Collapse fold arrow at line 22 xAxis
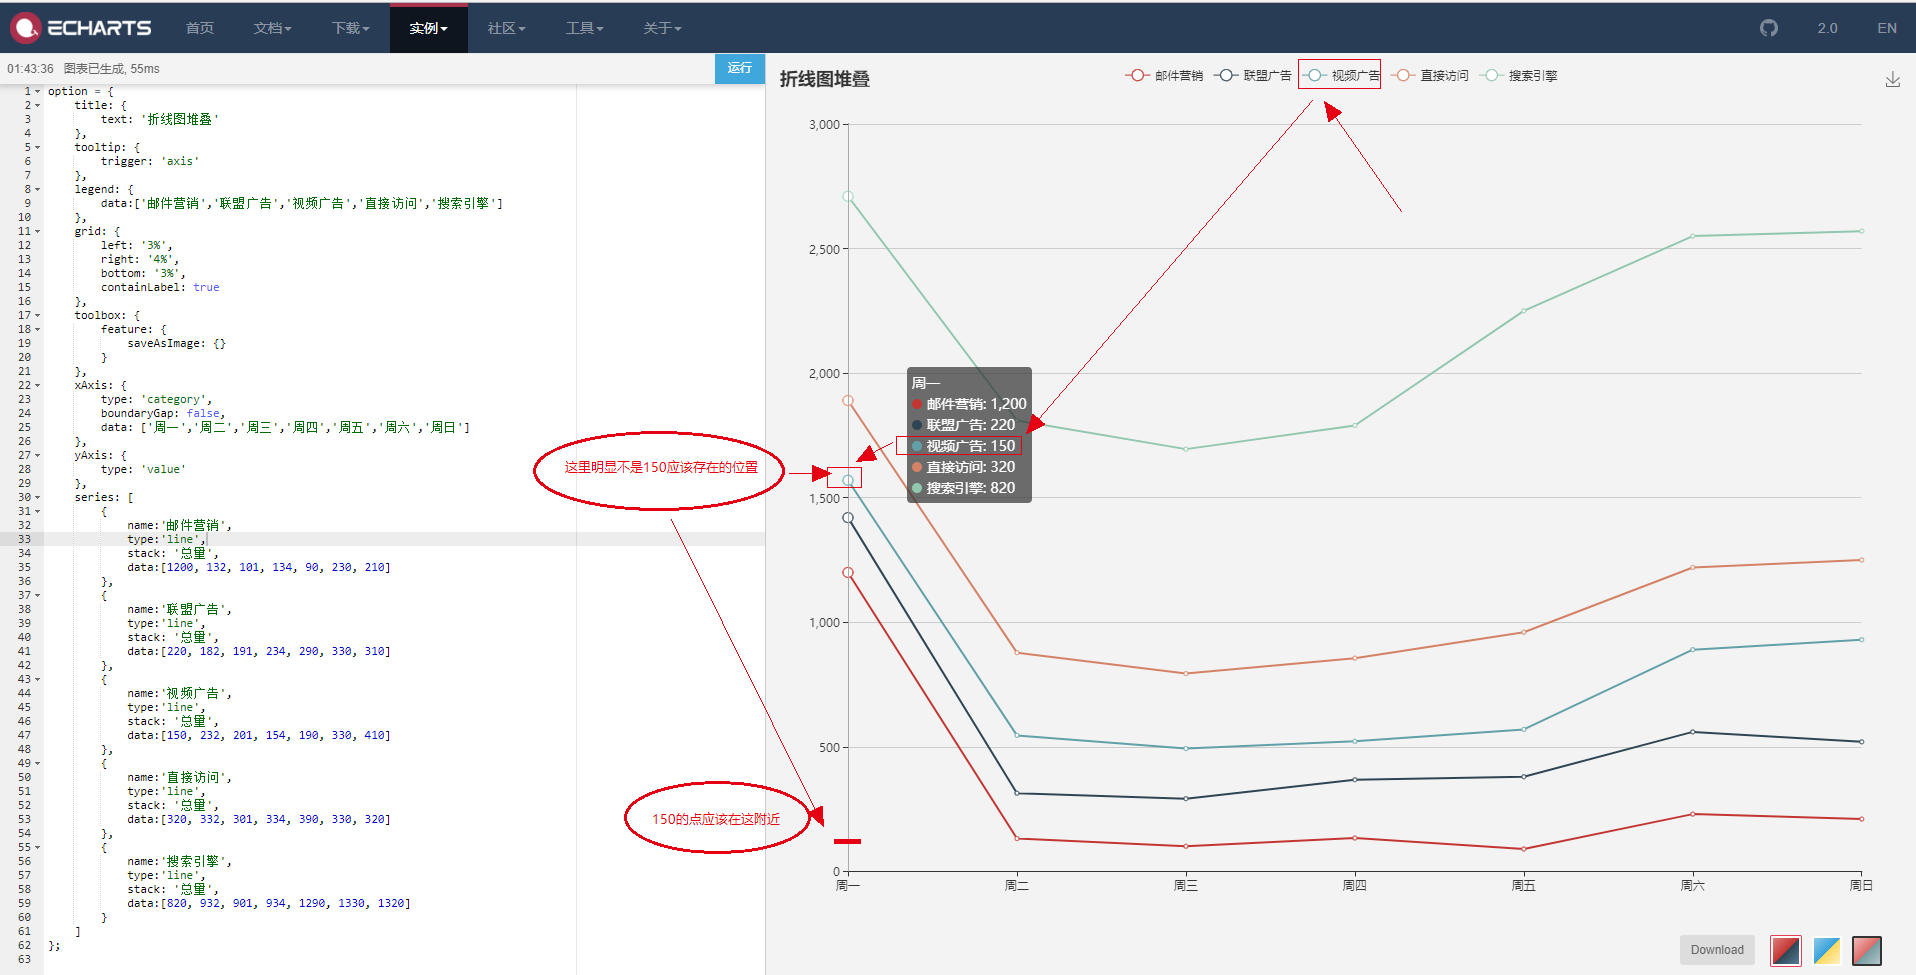This screenshot has width=1916, height=975. coord(38,385)
